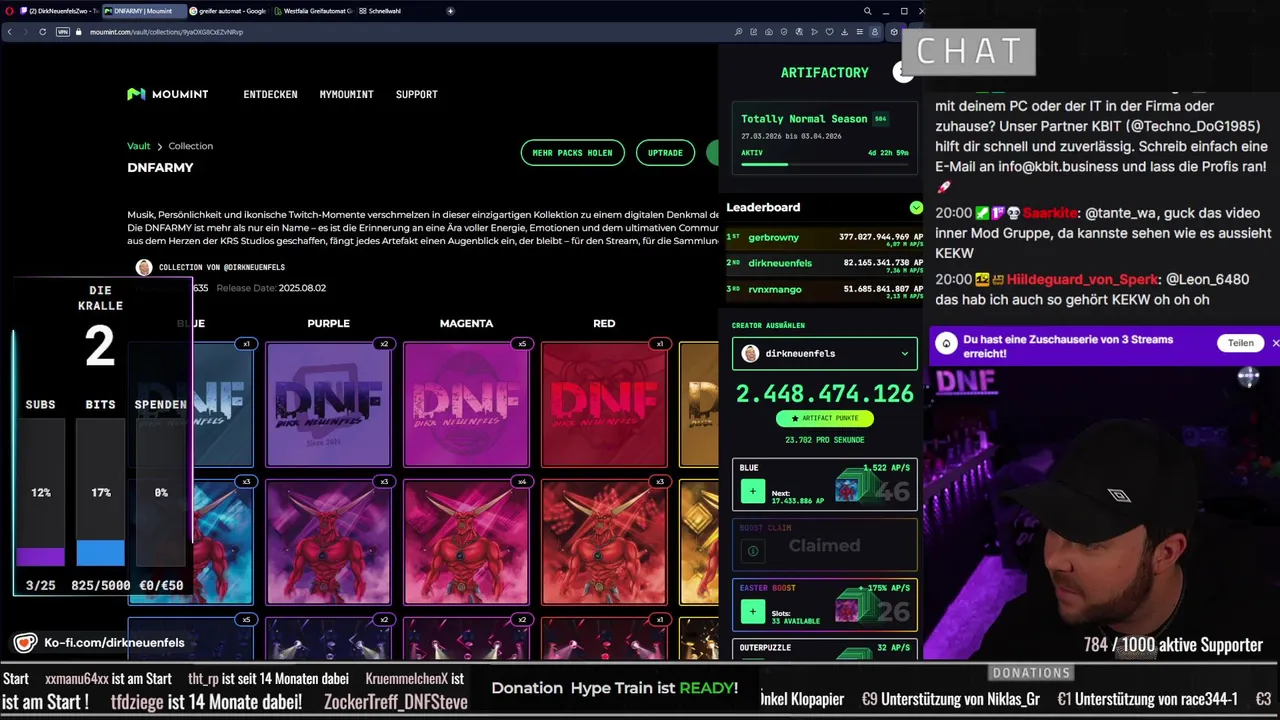Click browser tab search magnifier icon

[867, 11]
